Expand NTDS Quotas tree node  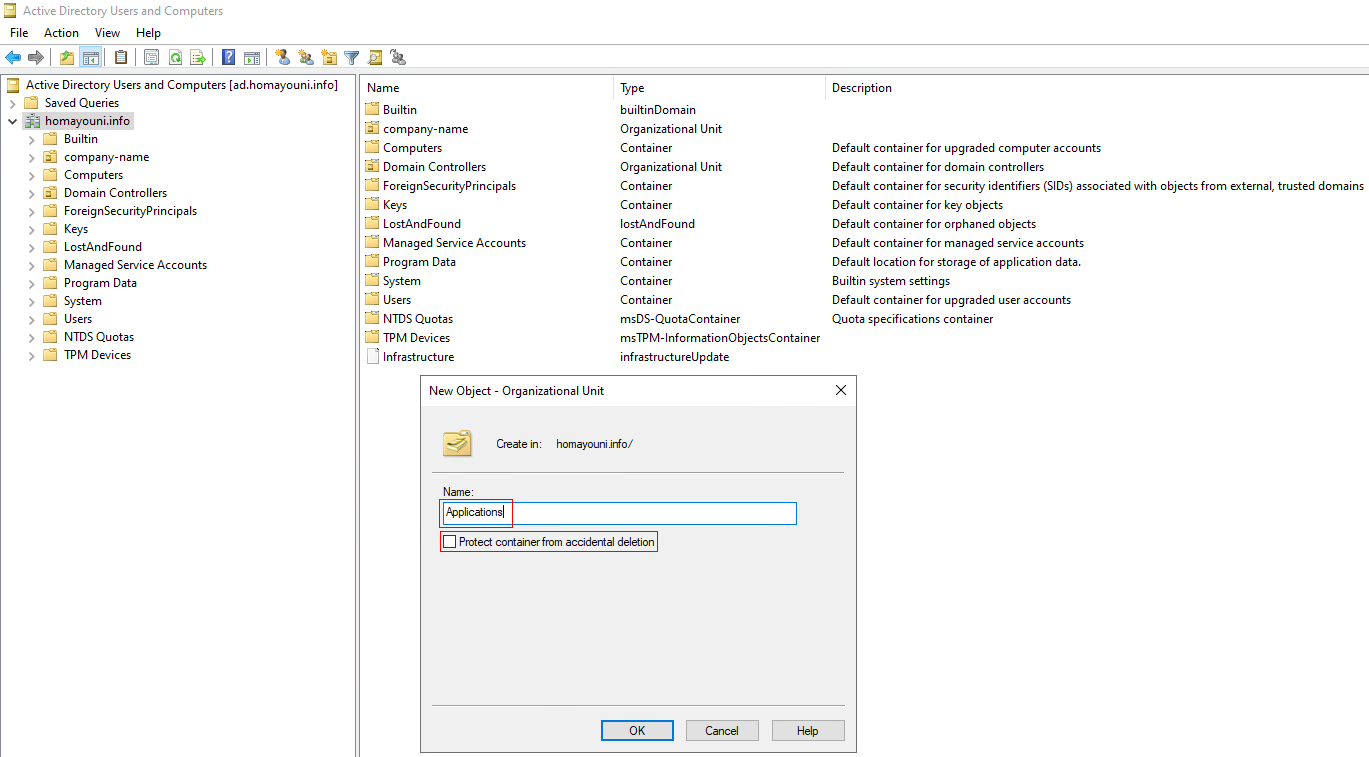[x=31, y=337]
